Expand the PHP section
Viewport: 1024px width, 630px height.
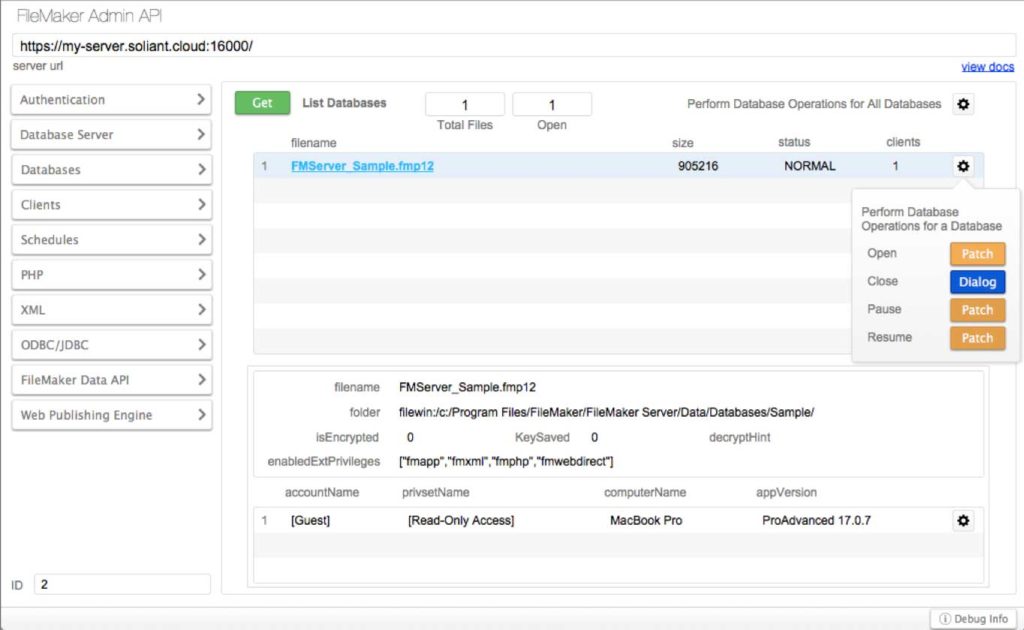(x=110, y=274)
